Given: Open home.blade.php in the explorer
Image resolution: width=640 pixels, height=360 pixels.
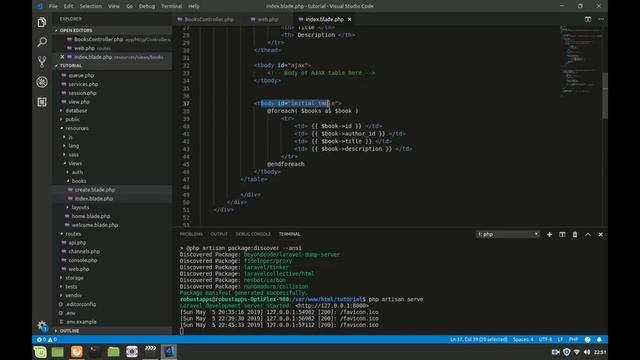Looking at the screenshot, I should tap(91, 216).
